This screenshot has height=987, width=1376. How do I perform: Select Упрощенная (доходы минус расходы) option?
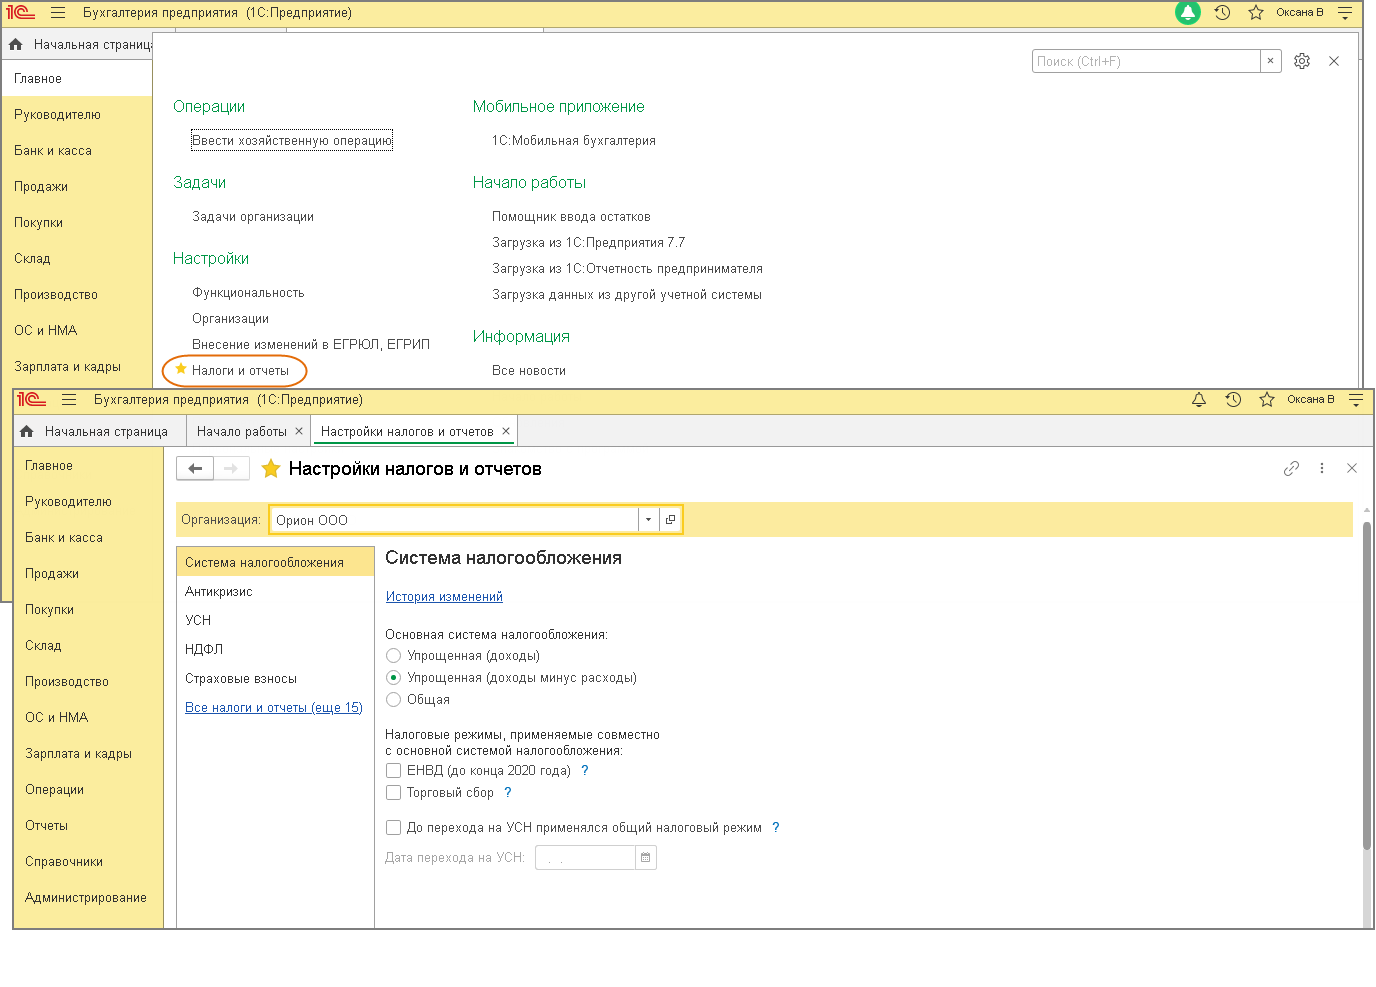(394, 678)
